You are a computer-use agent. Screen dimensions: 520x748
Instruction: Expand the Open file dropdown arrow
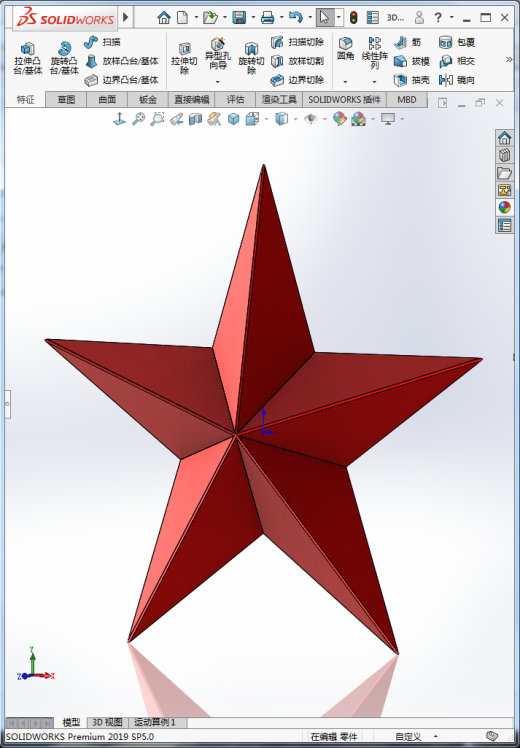coord(224,18)
